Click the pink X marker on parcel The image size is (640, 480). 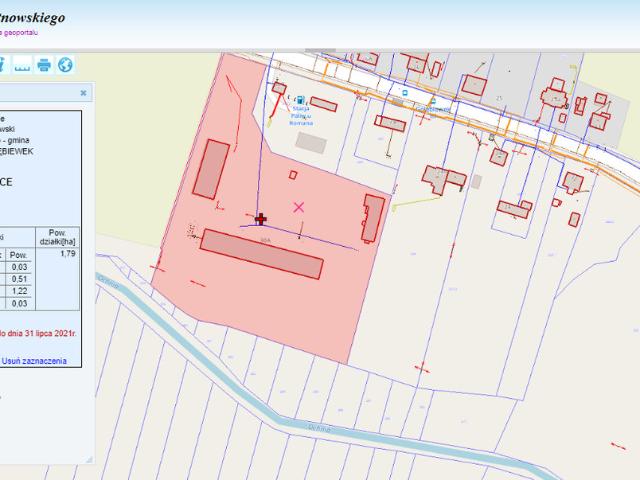point(298,206)
